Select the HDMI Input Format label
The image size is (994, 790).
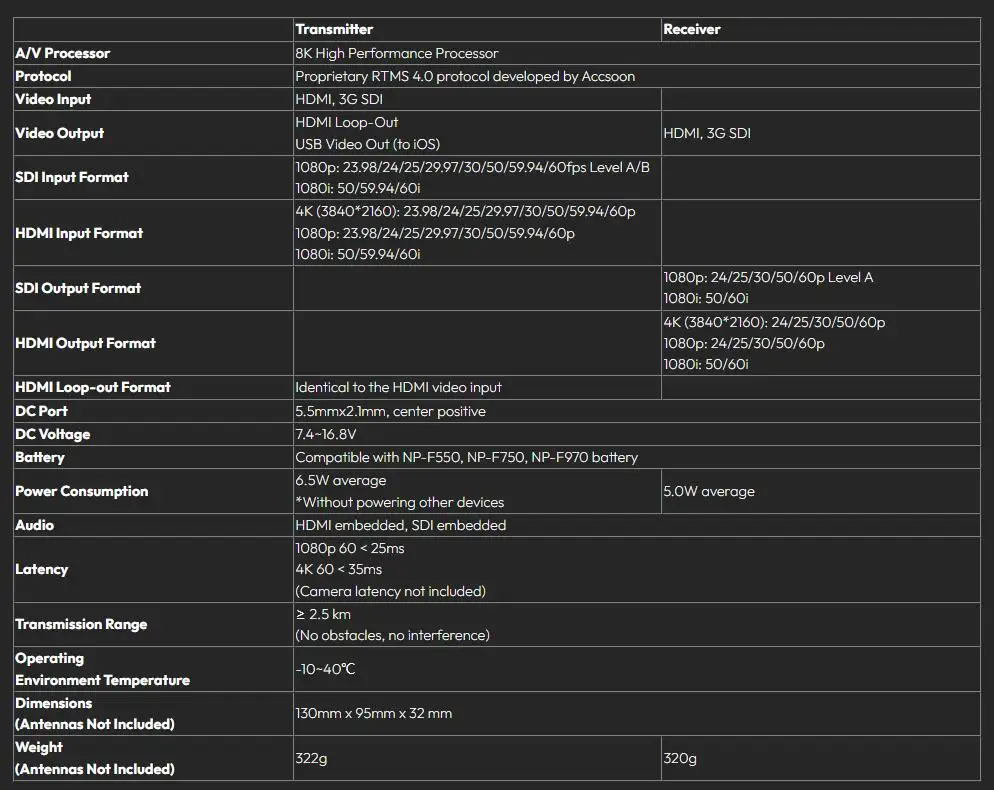click(x=79, y=233)
